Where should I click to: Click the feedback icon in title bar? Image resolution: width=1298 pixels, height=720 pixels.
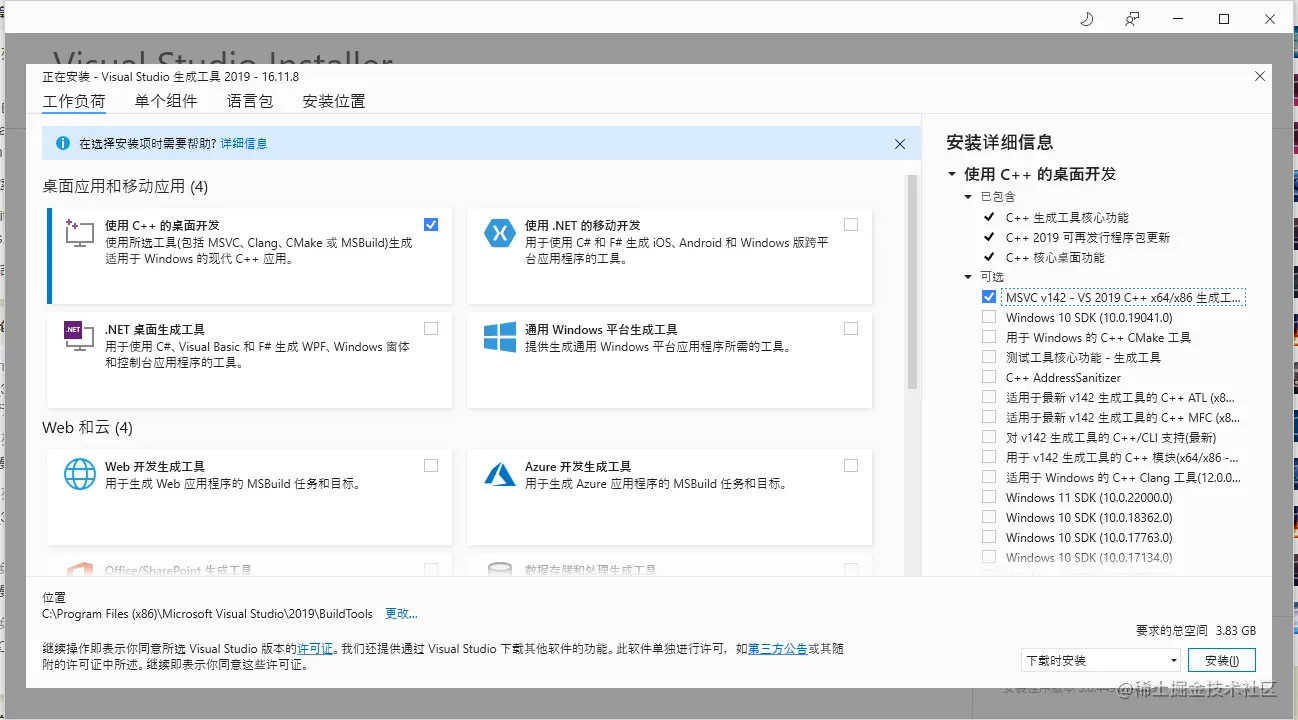(1132, 19)
